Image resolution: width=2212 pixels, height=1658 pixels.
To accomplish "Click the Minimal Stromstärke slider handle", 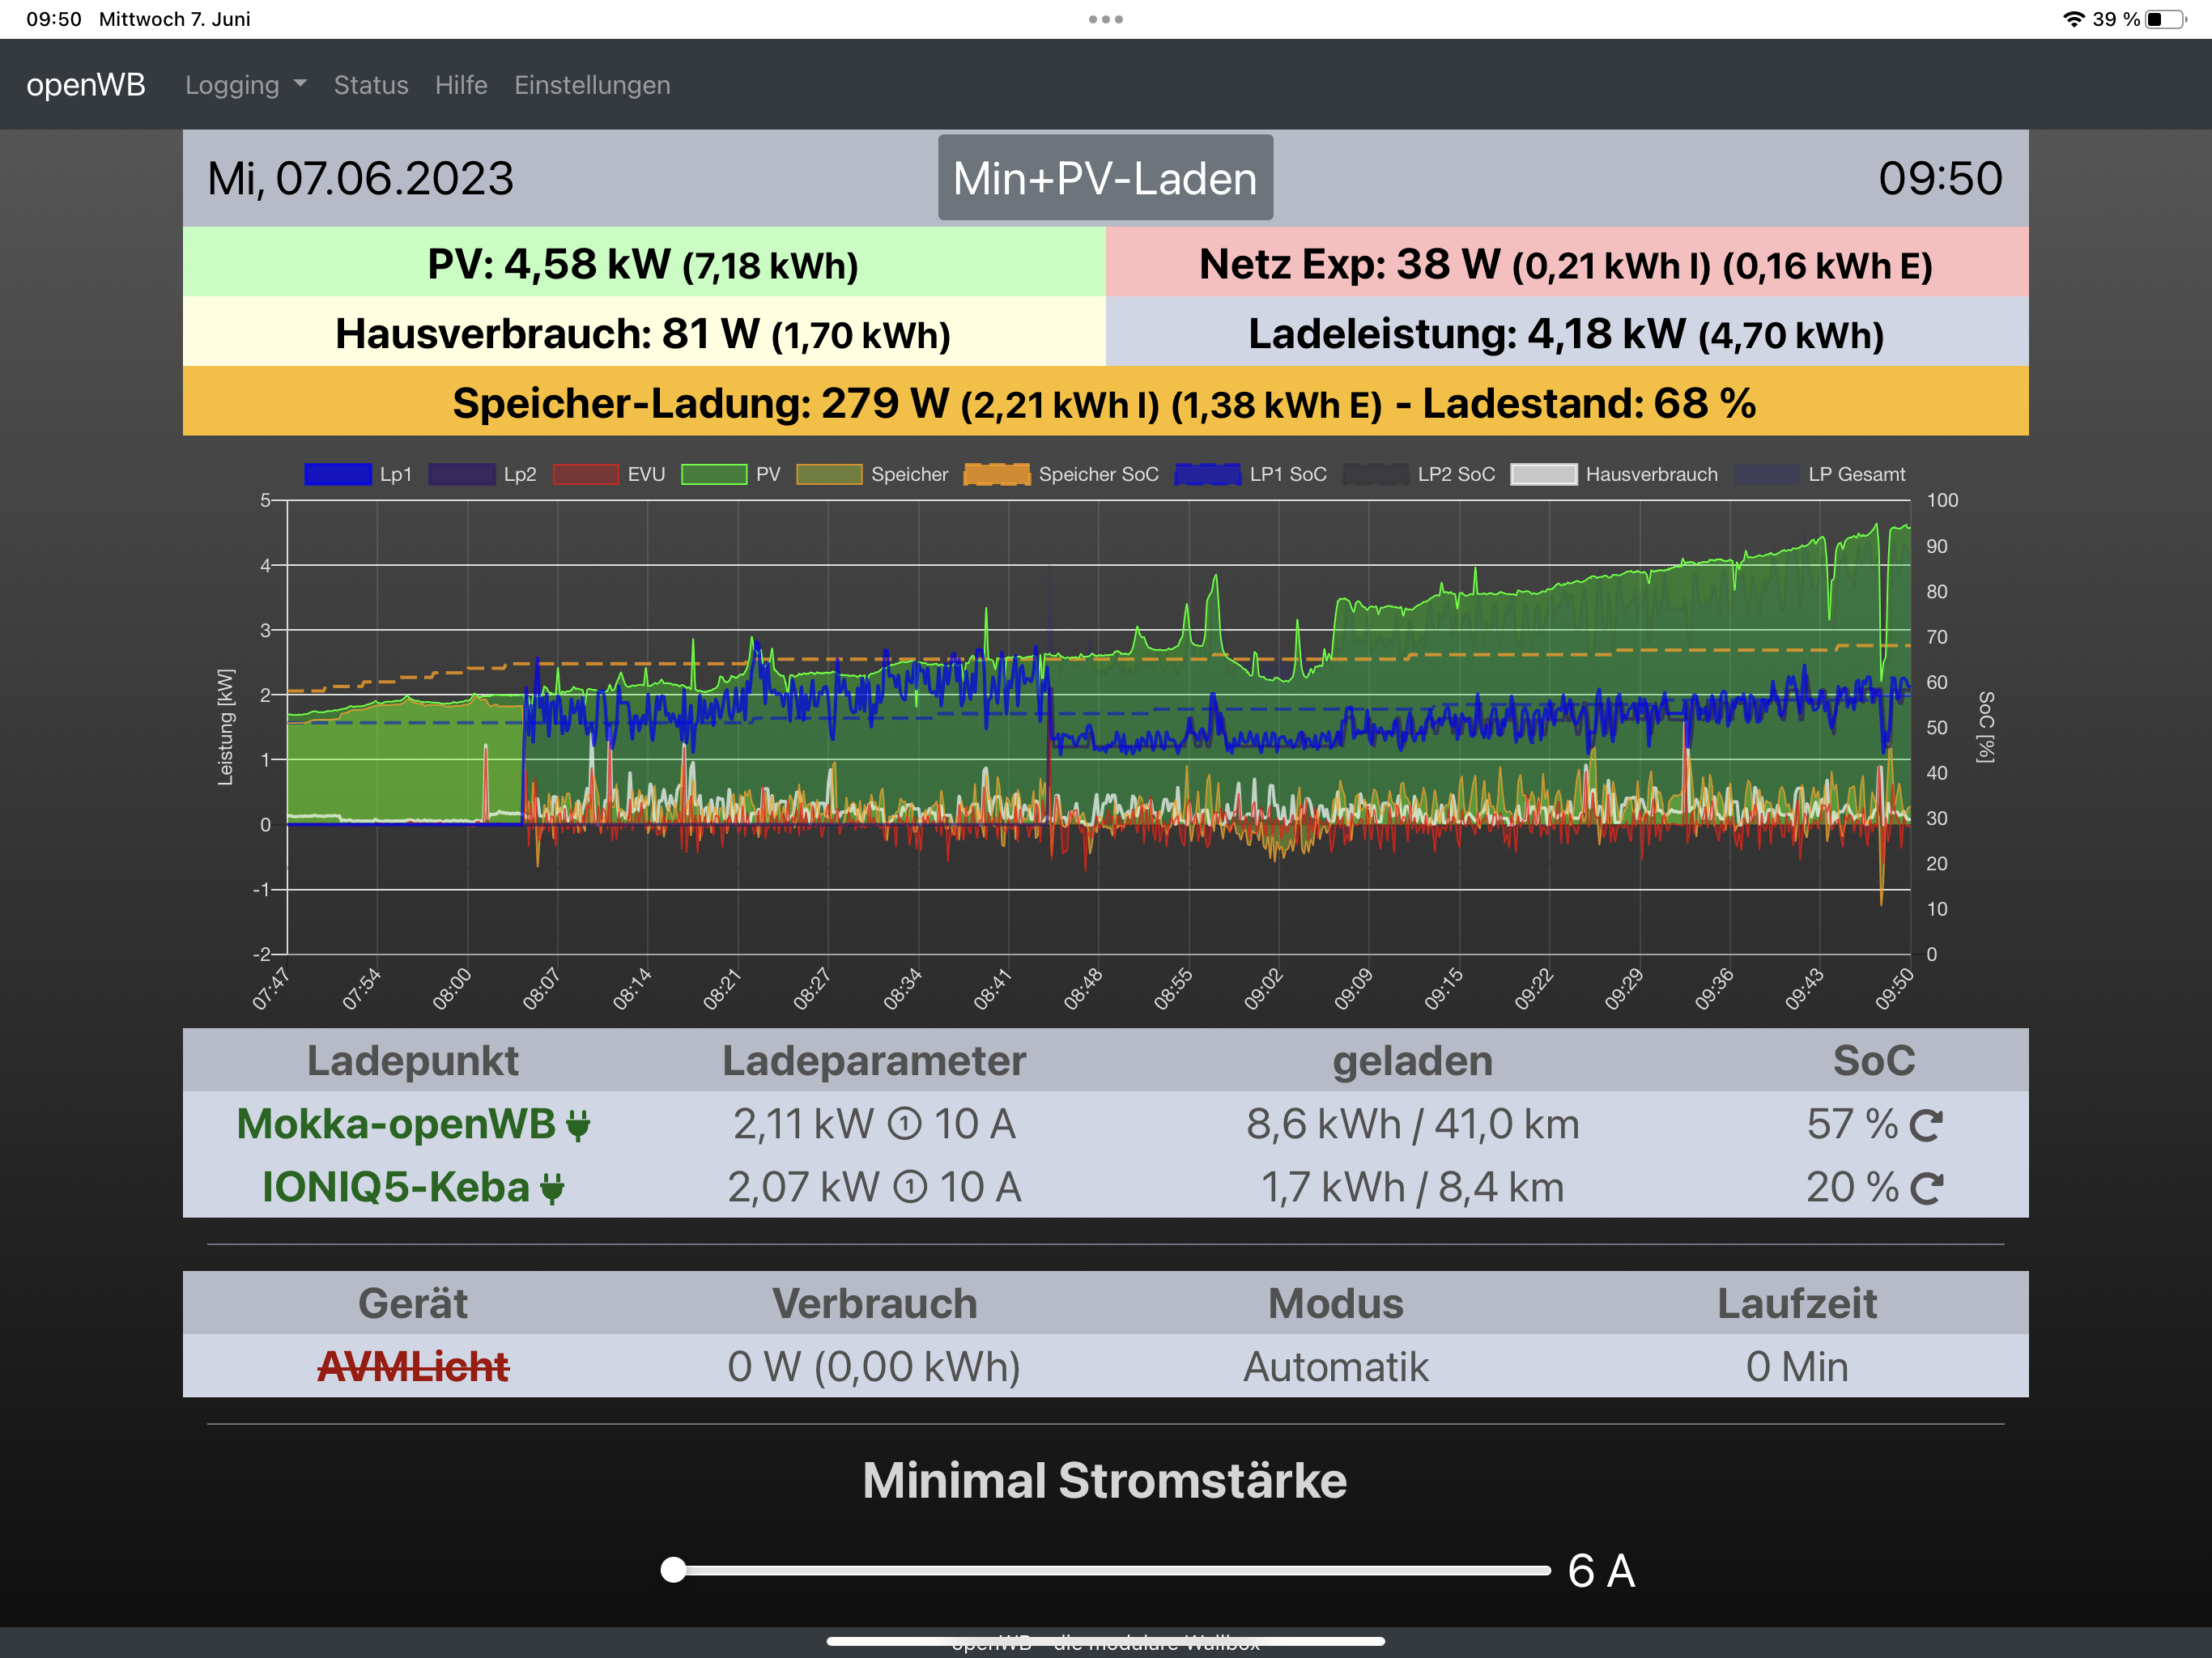I will [674, 1570].
